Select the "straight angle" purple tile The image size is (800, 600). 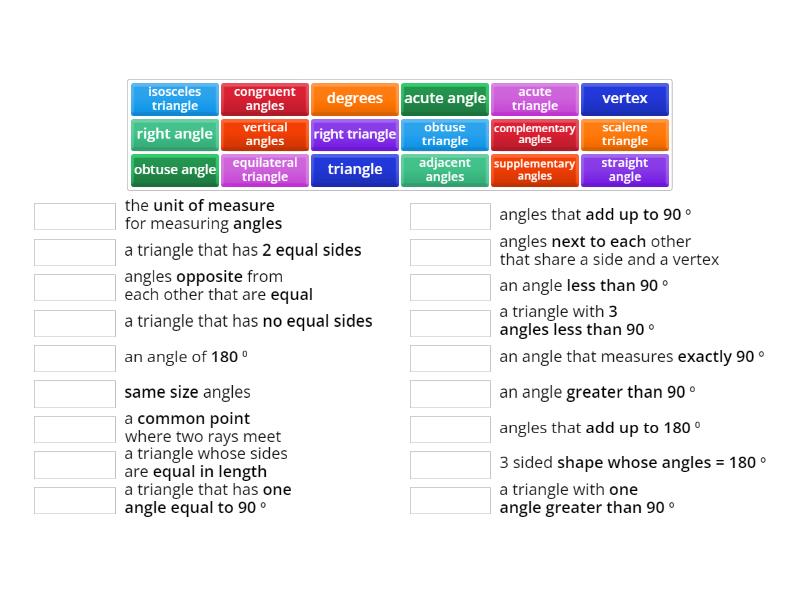(625, 169)
